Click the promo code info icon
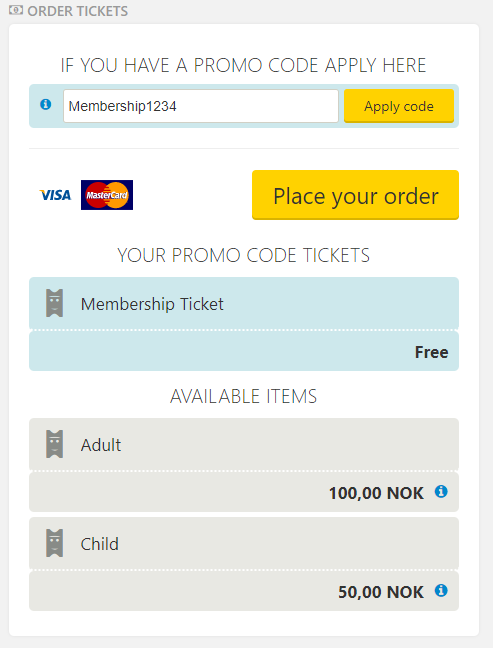493x648 pixels. [45, 105]
